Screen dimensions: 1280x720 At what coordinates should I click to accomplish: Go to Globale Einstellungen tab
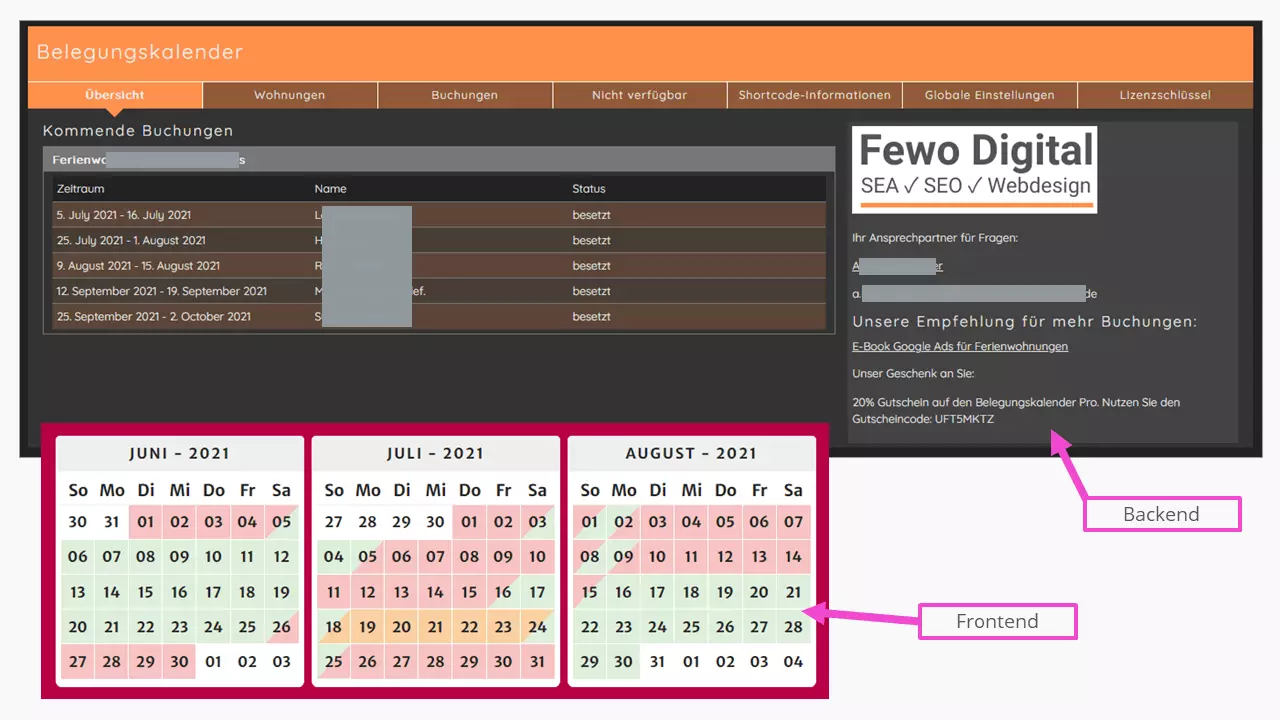point(989,95)
